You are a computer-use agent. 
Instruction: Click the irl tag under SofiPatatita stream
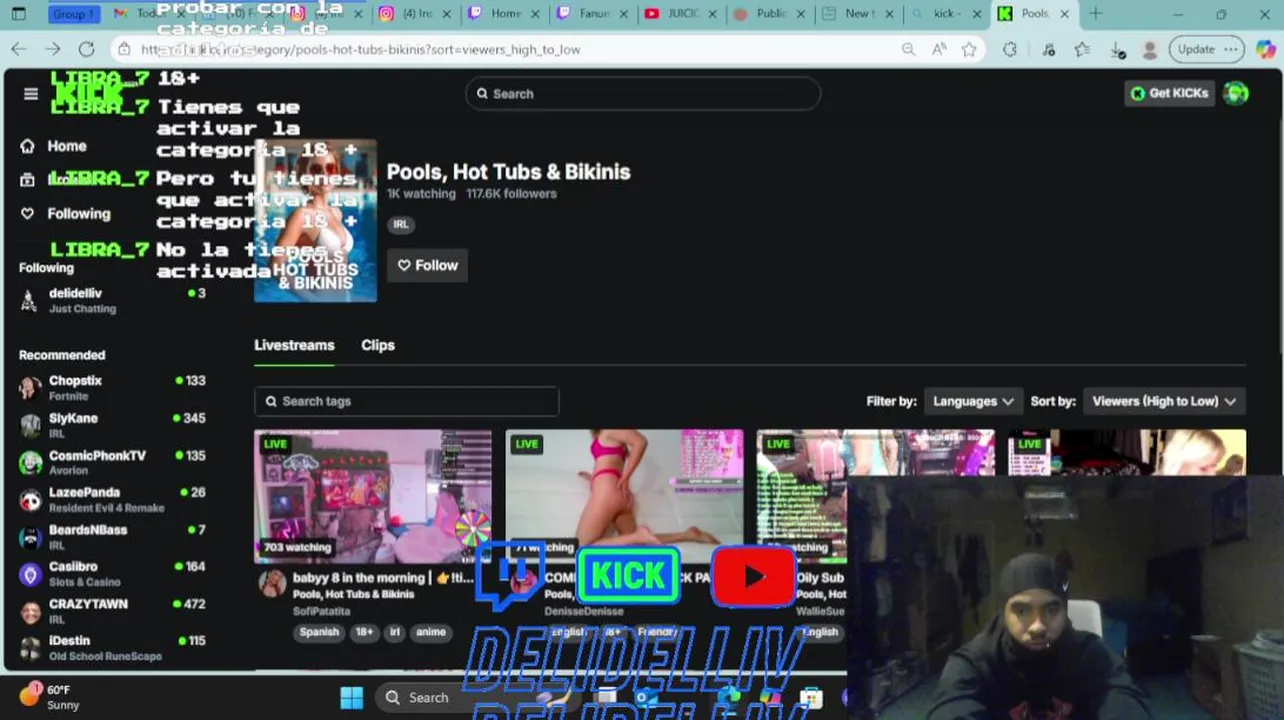394,632
